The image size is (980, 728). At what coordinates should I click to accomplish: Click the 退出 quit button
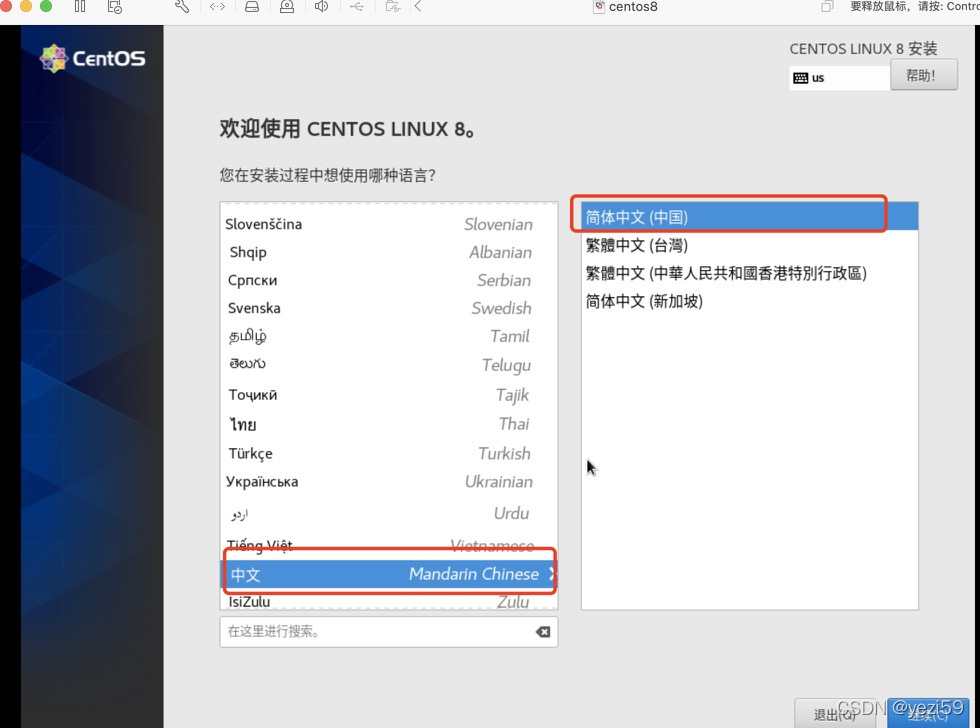coord(834,714)
